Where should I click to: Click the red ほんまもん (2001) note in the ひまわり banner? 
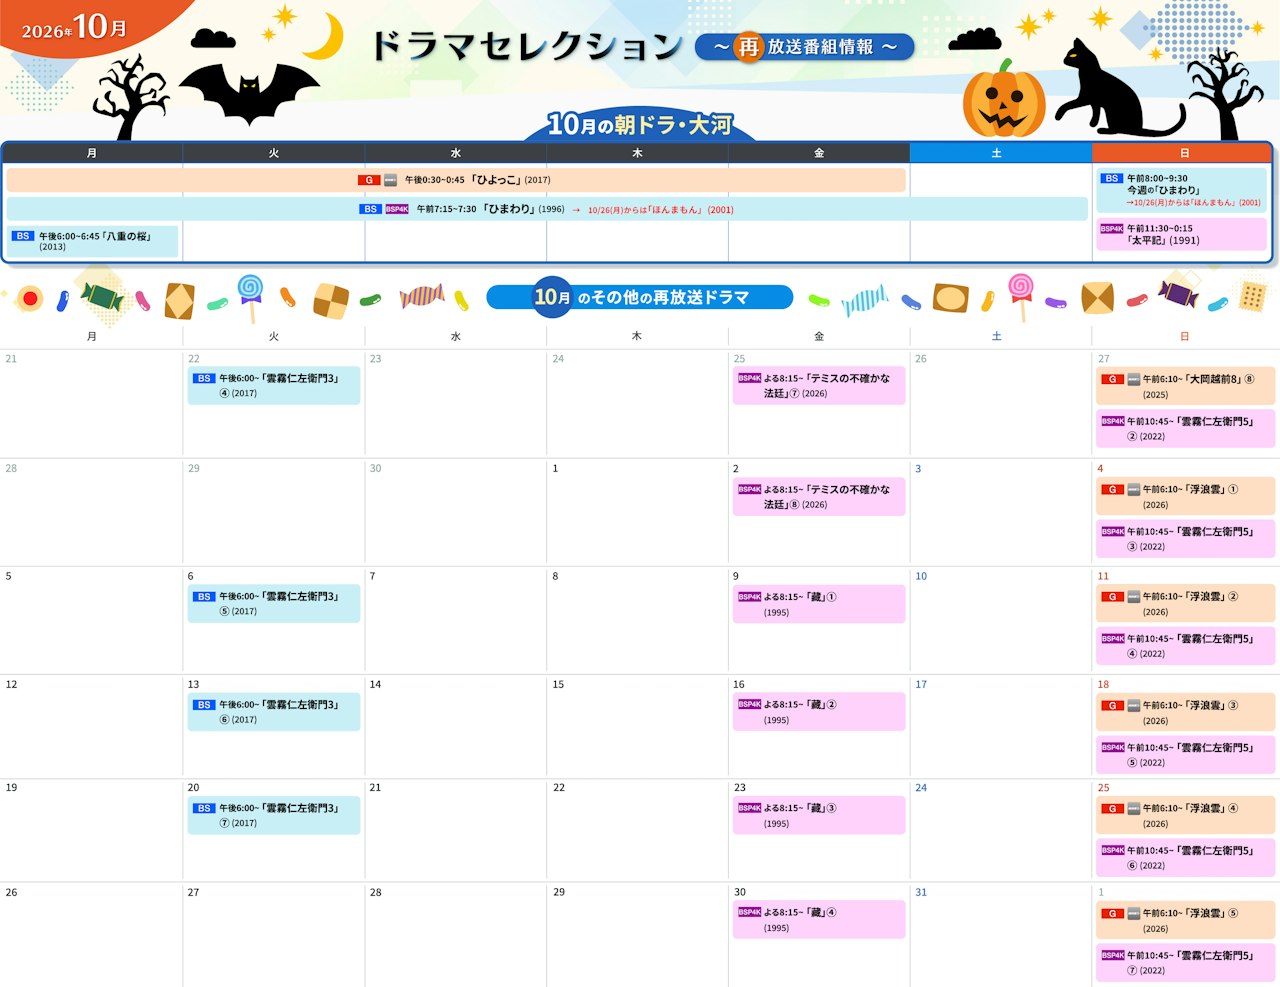coord(661,210)
